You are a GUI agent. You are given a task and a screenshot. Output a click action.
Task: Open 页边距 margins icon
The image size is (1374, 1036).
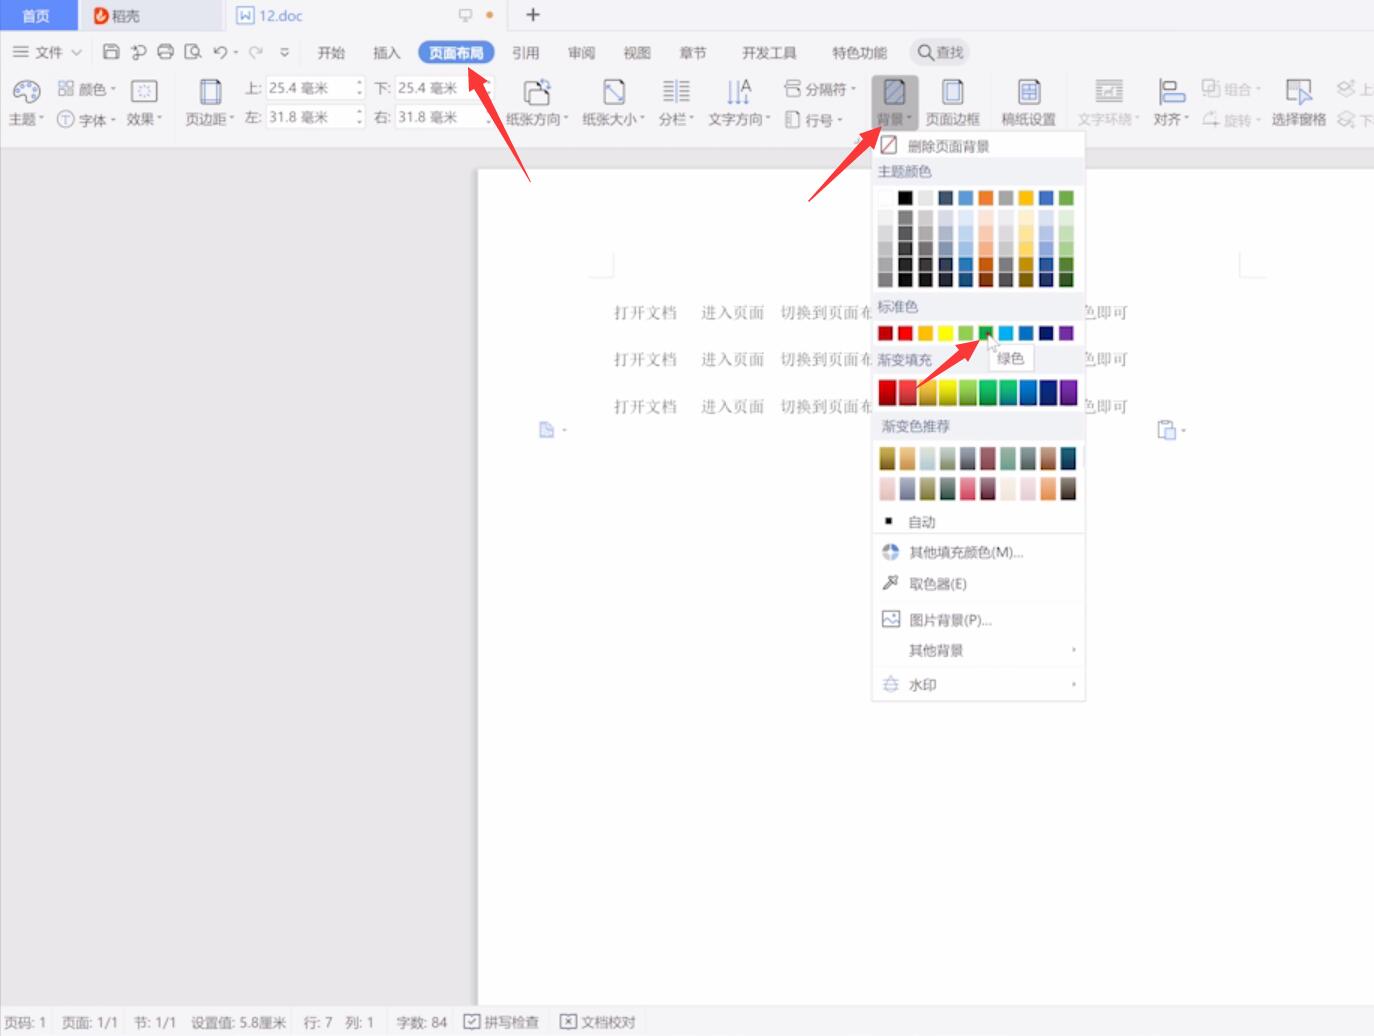click(x=210, y=92)
